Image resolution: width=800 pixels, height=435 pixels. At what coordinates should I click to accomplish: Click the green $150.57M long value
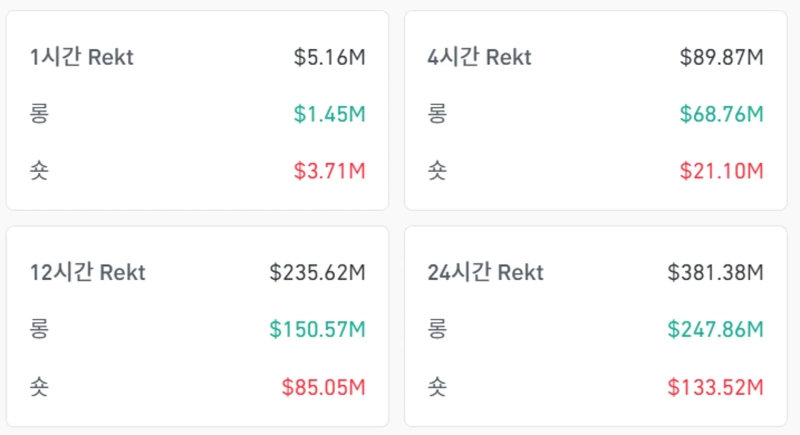pyautogui.click(x=317, y=329)
